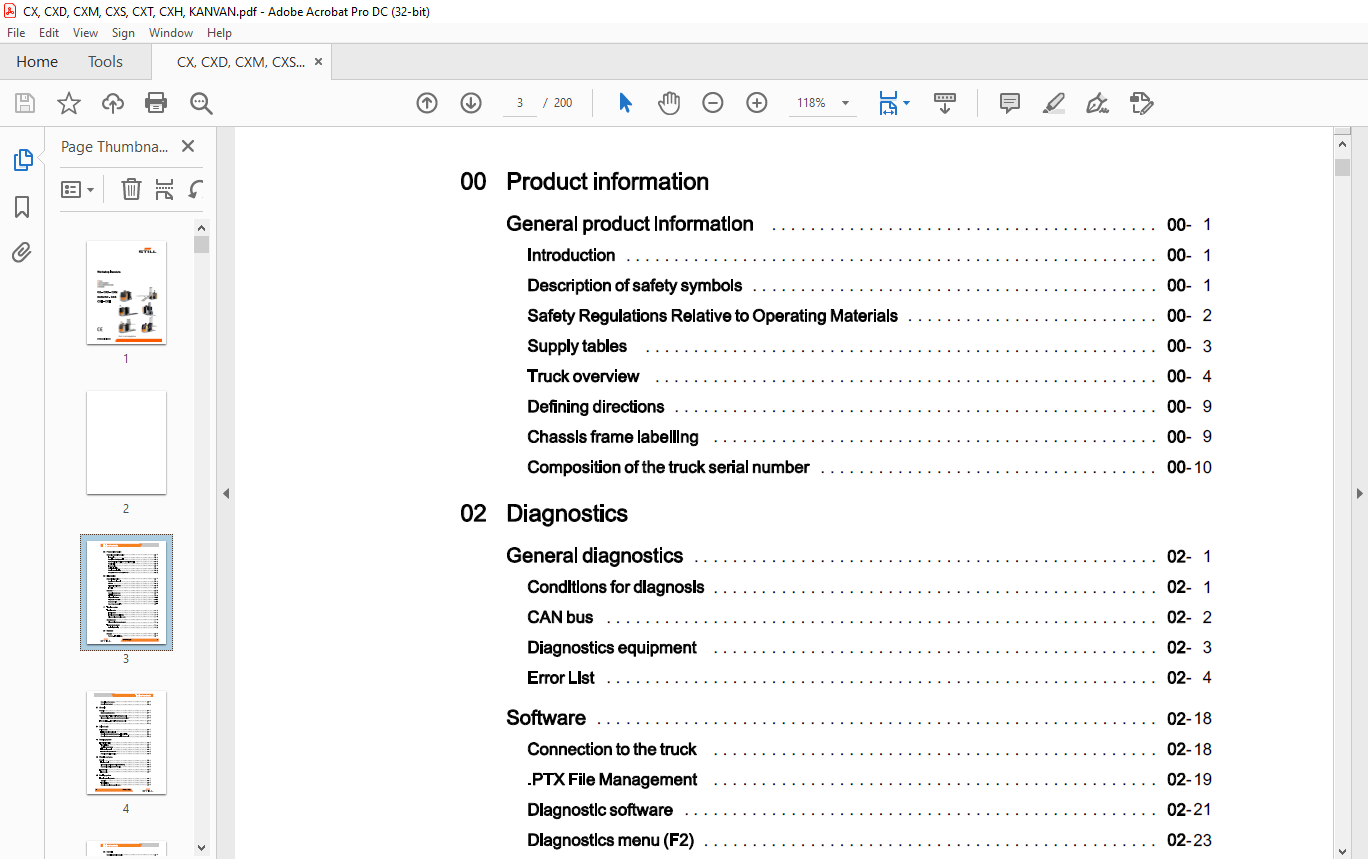This screenshot has width=1368, height=859.
Task: Expand the right tools pane arrow
Action: 1359,493
